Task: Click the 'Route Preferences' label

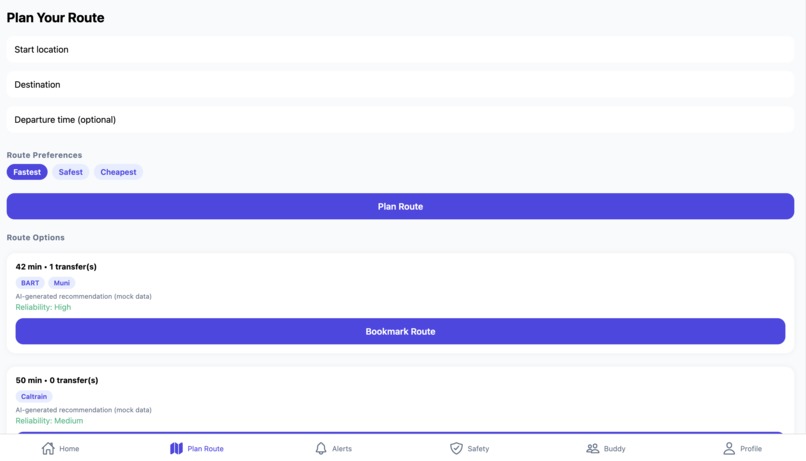Action: [44, 155]
